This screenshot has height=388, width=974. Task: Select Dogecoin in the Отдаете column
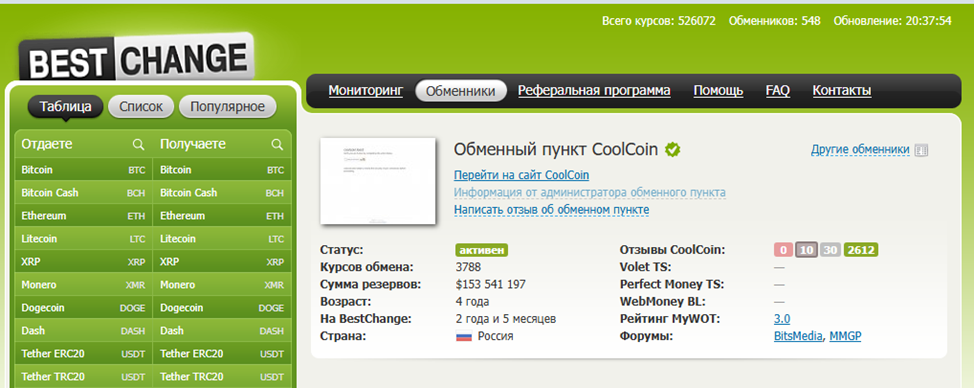click(83, 307)
